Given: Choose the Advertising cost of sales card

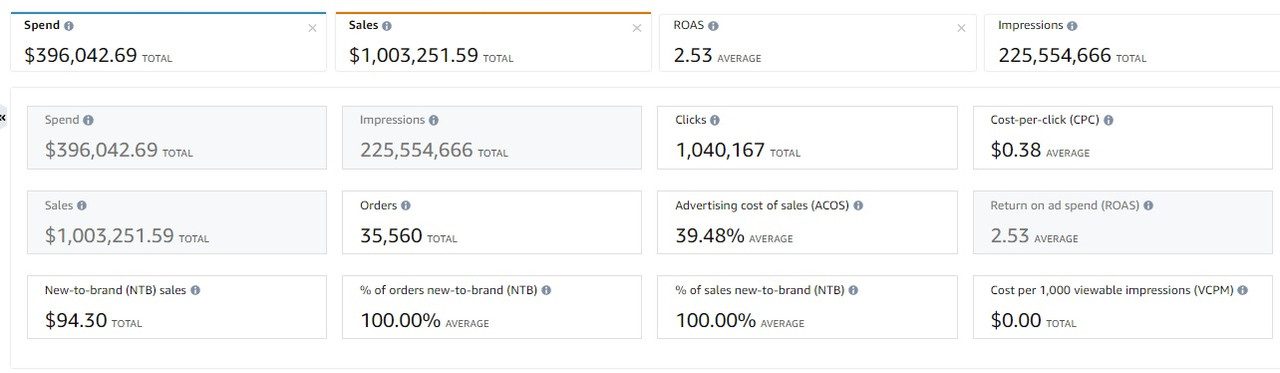Looking at the screenshot, I should 807,222.
